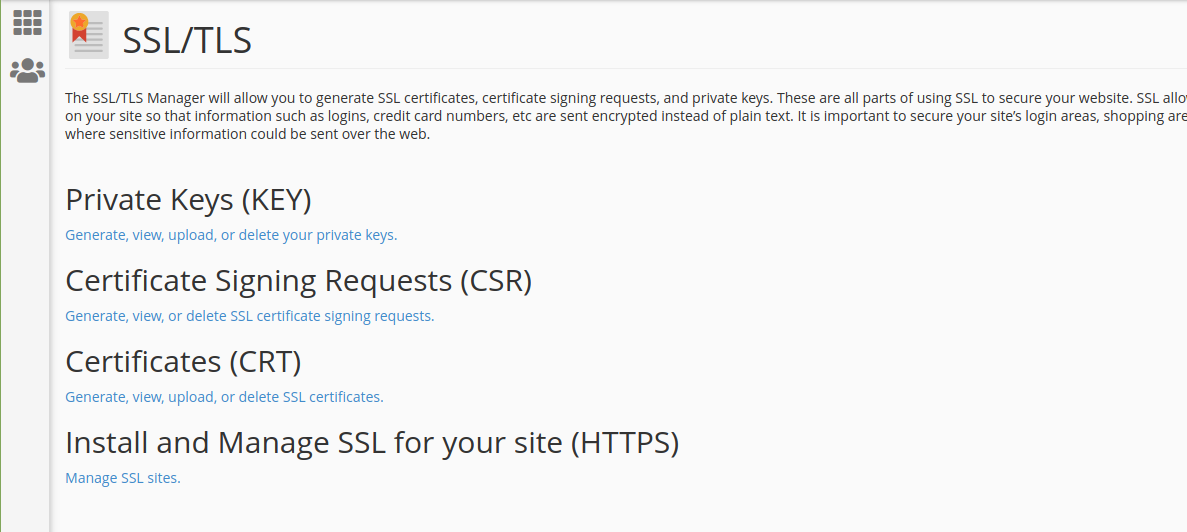The height and width of the screenshot is (532, 1187).
Task: Open the Manage SSL sites link
Action: point(123,478)
